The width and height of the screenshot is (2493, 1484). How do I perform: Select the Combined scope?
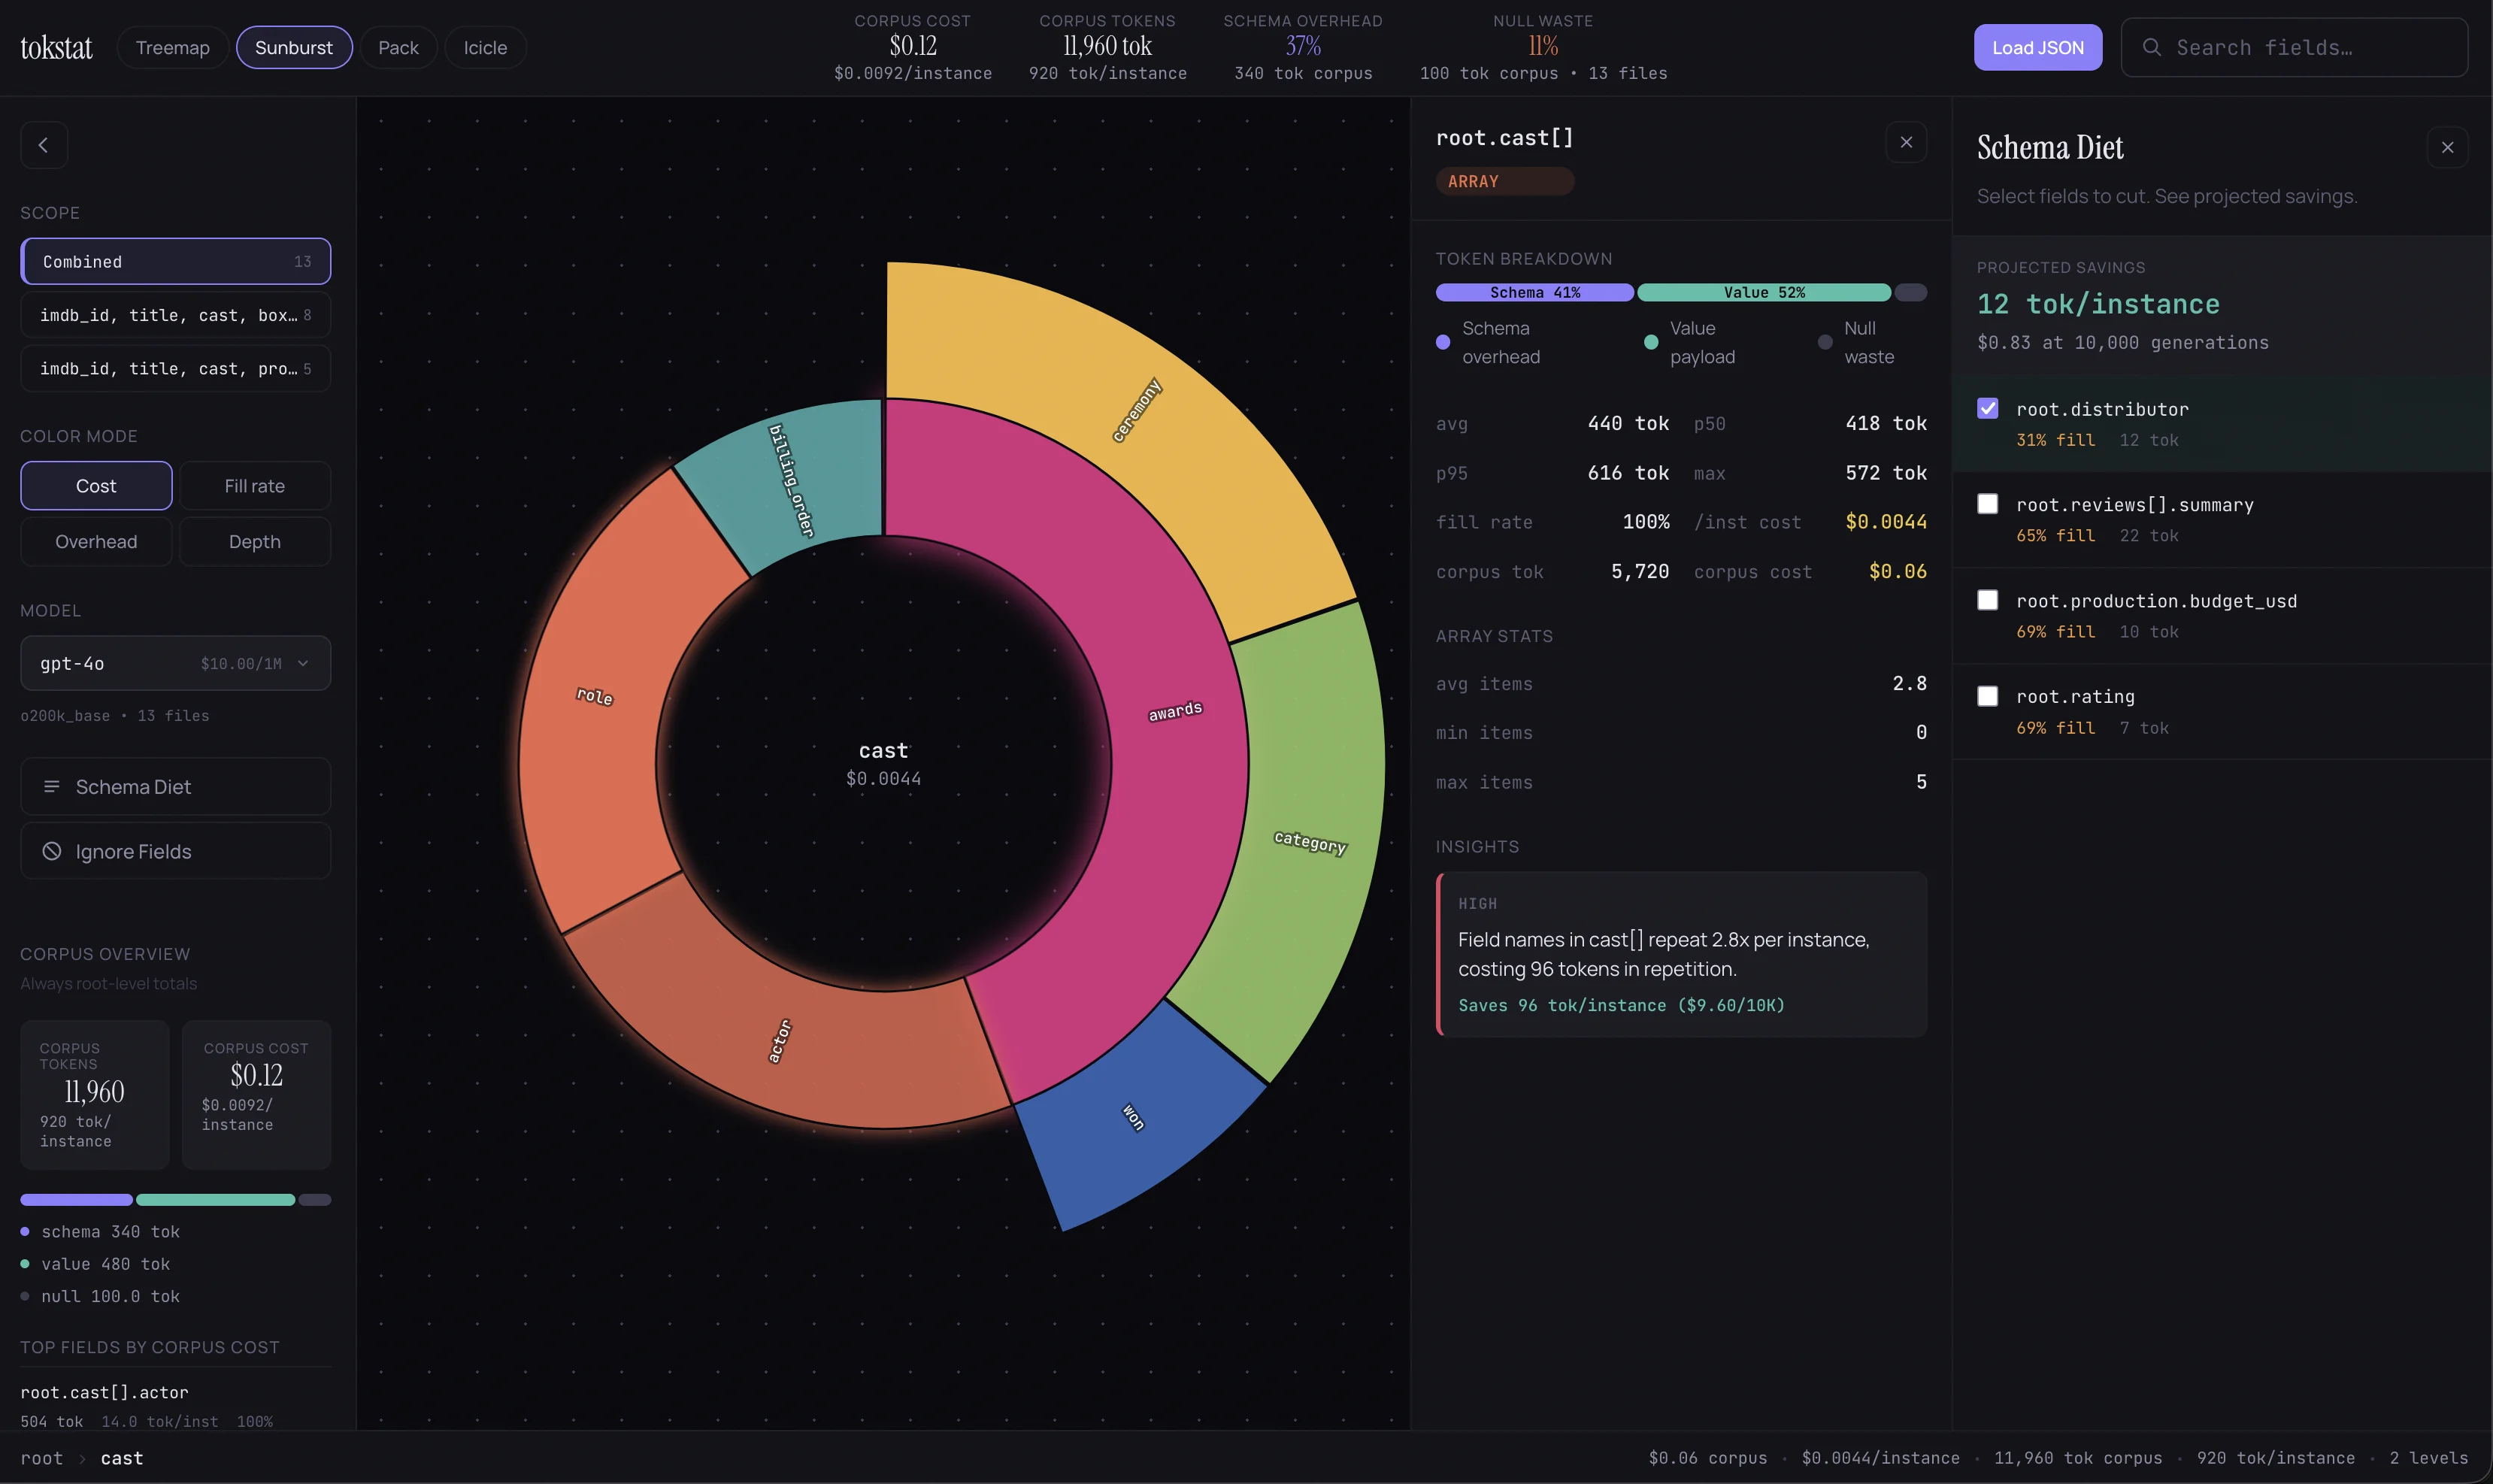click(175, 261)
